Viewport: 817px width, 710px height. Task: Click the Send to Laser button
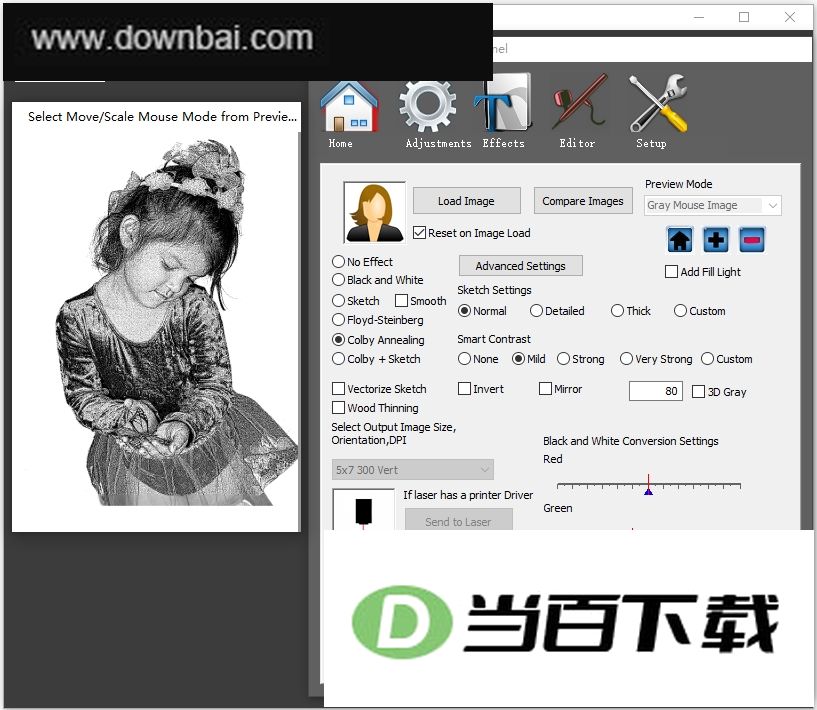(x=459, y=520)
